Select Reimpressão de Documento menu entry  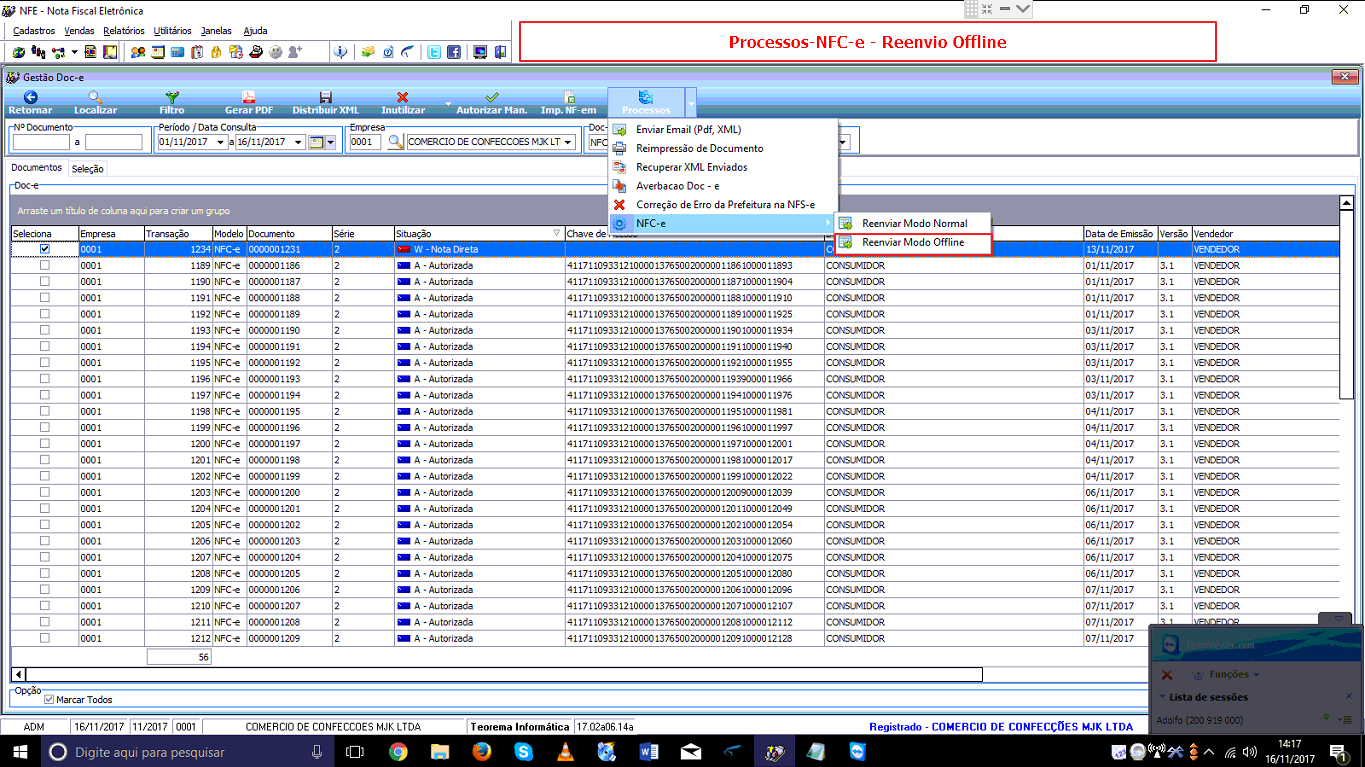click(x=722, y=149)
